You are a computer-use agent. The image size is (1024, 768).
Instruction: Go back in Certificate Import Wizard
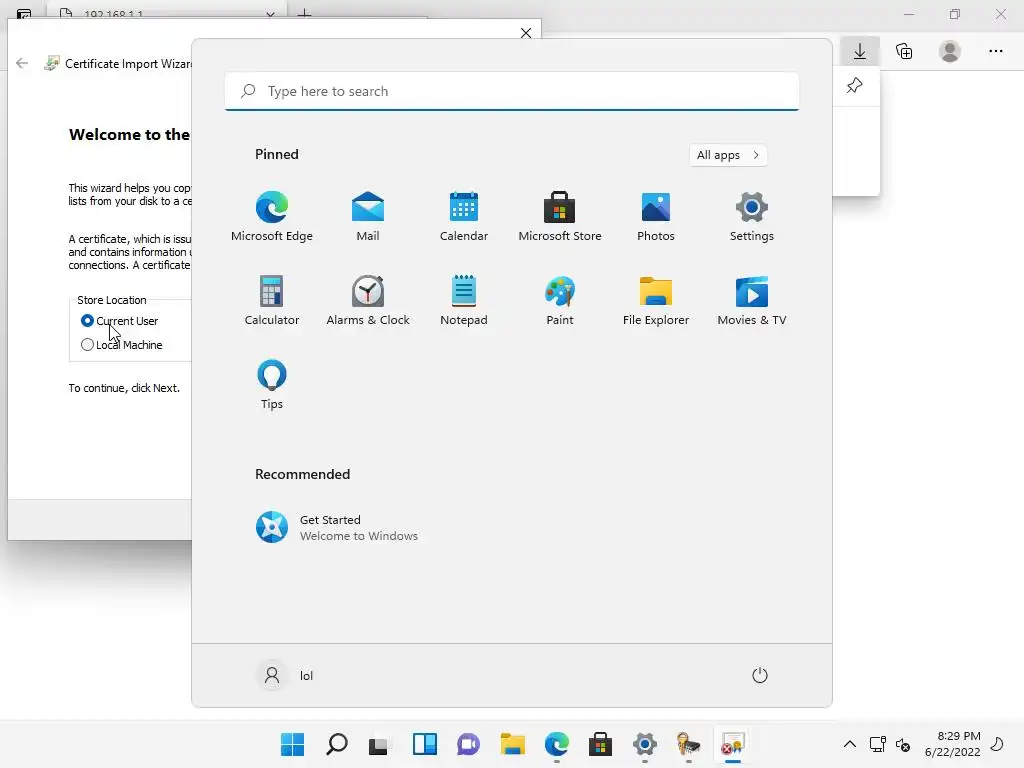[x=22, y=63]
